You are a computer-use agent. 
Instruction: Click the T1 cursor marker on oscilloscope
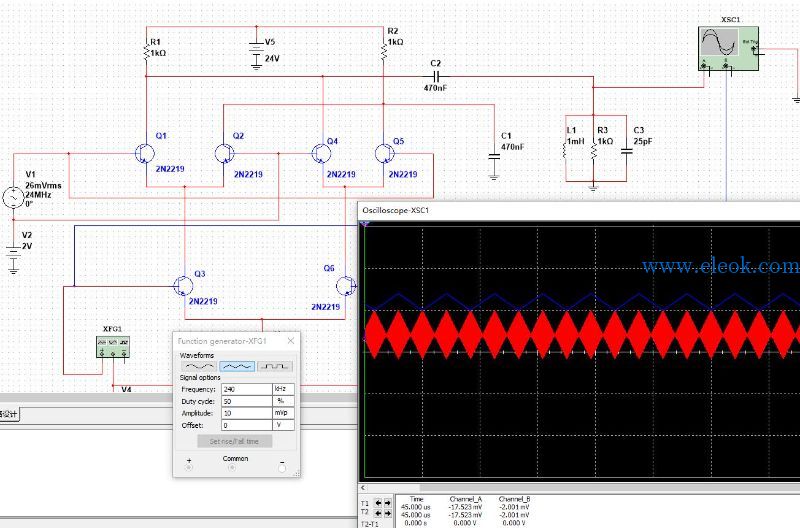pos(364,224)
